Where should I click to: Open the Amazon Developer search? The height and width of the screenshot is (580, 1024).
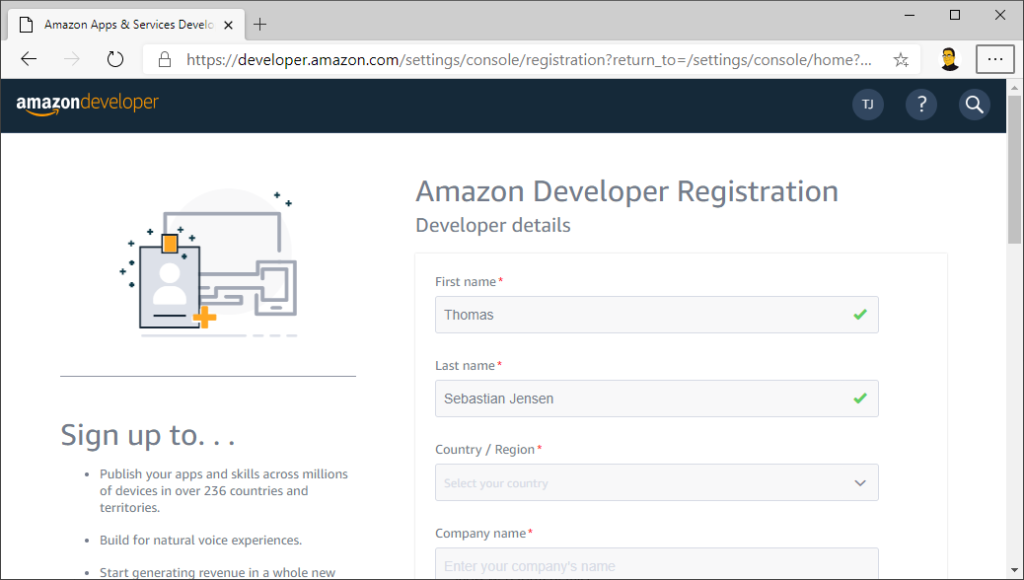tap(975, 104)
